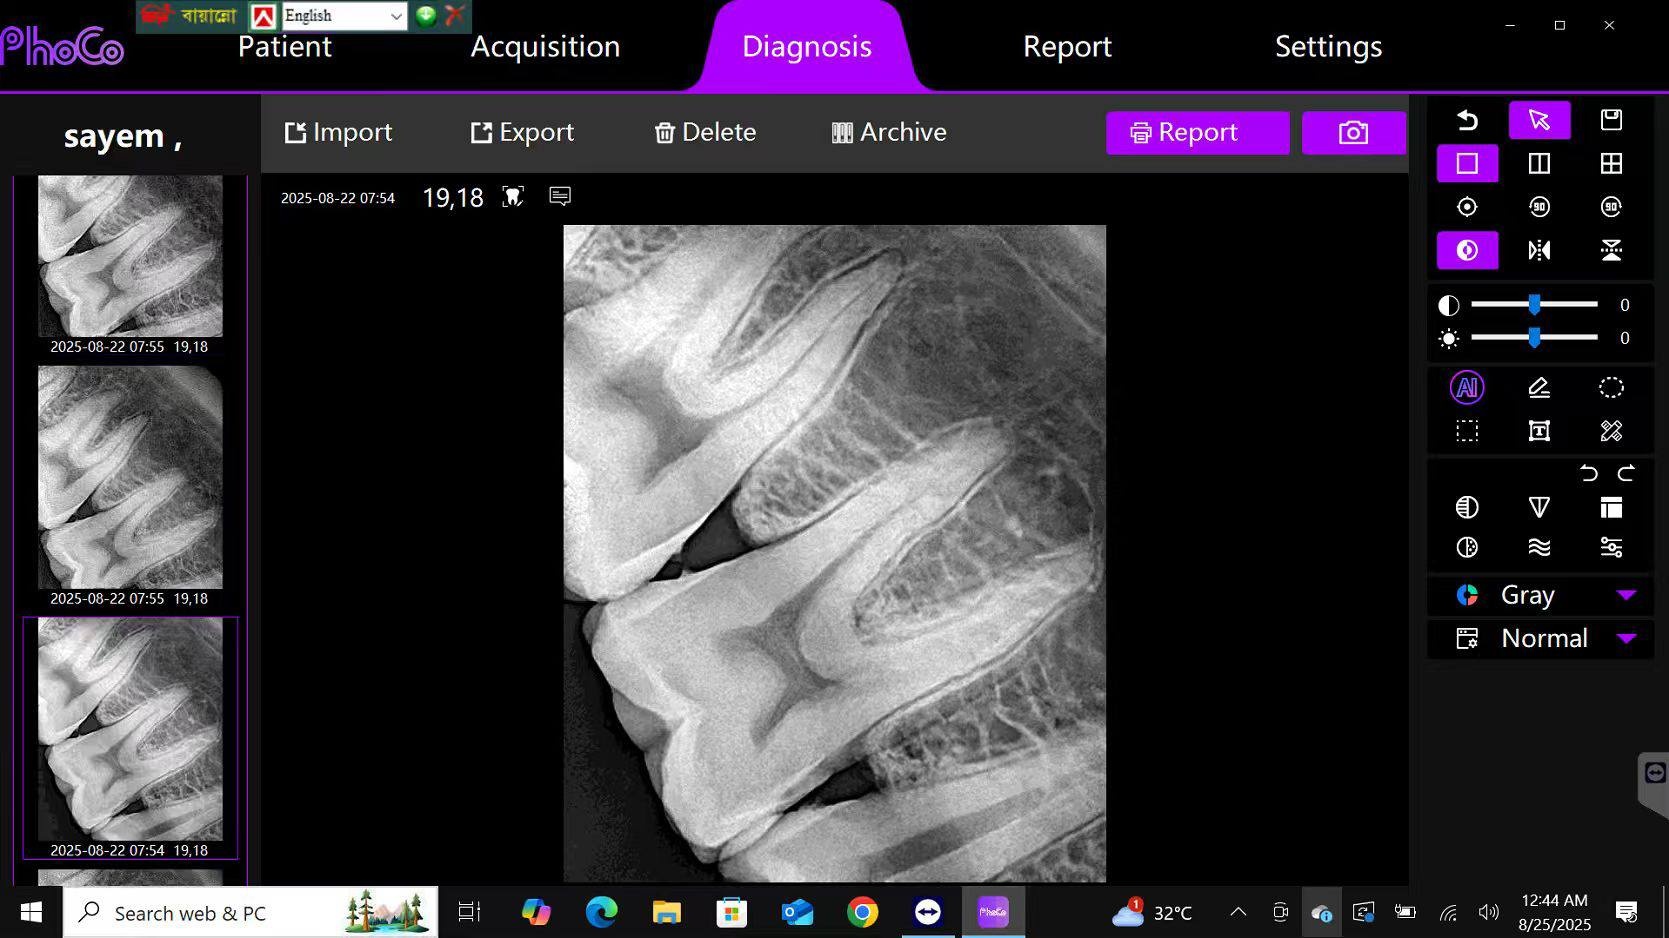Click the tooth numbers 19,18 label
Screen dimensions: 1669x938
tap(452, 198)
